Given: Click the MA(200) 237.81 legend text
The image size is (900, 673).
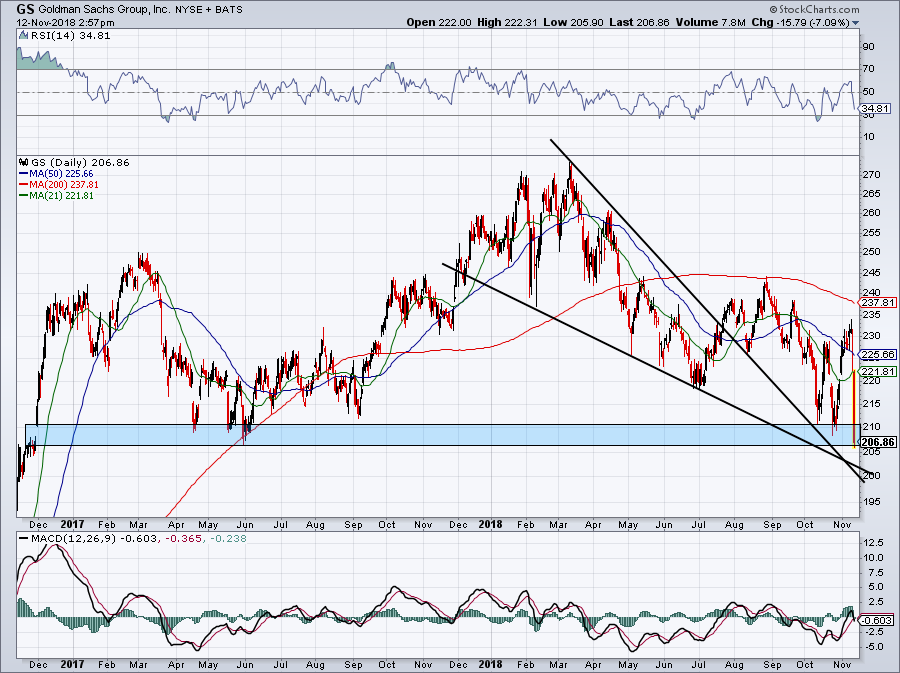Looking at the screenshot, I should pyautogui.click(x=64, y=185).
